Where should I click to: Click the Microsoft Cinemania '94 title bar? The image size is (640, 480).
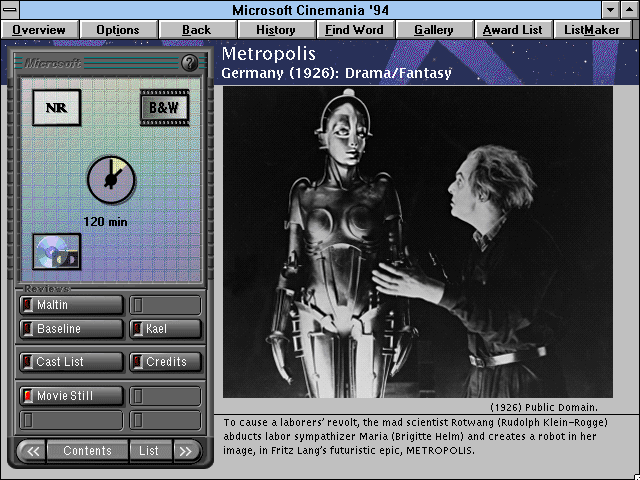[310, 9]
